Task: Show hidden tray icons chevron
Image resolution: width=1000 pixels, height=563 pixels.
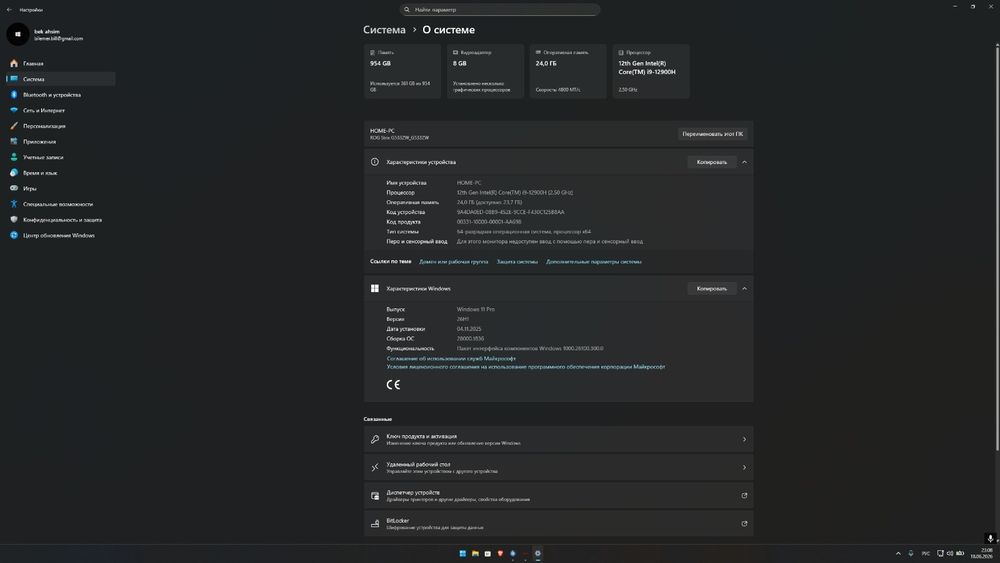Action: (x=898, y=553)
